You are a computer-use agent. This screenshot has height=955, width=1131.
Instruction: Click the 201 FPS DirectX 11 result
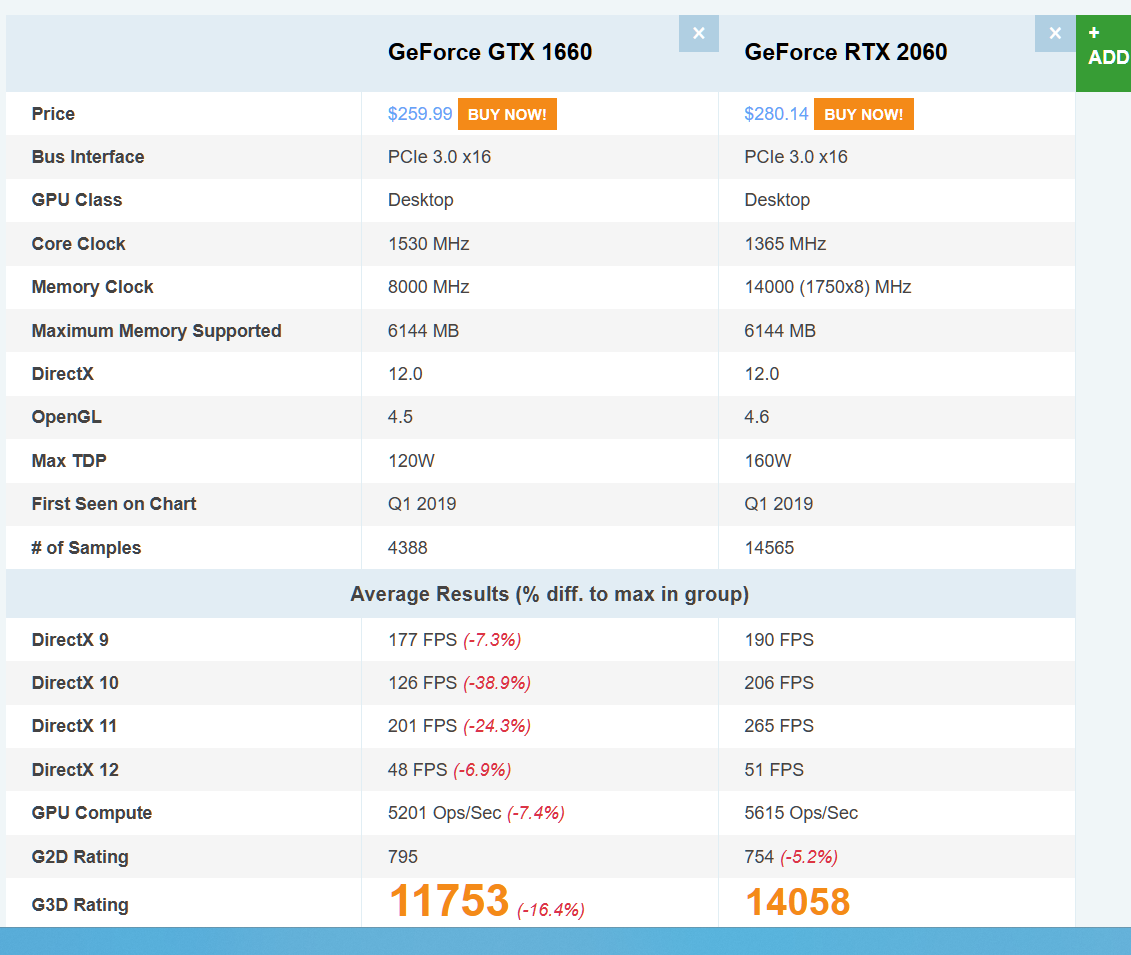(423, 726)
